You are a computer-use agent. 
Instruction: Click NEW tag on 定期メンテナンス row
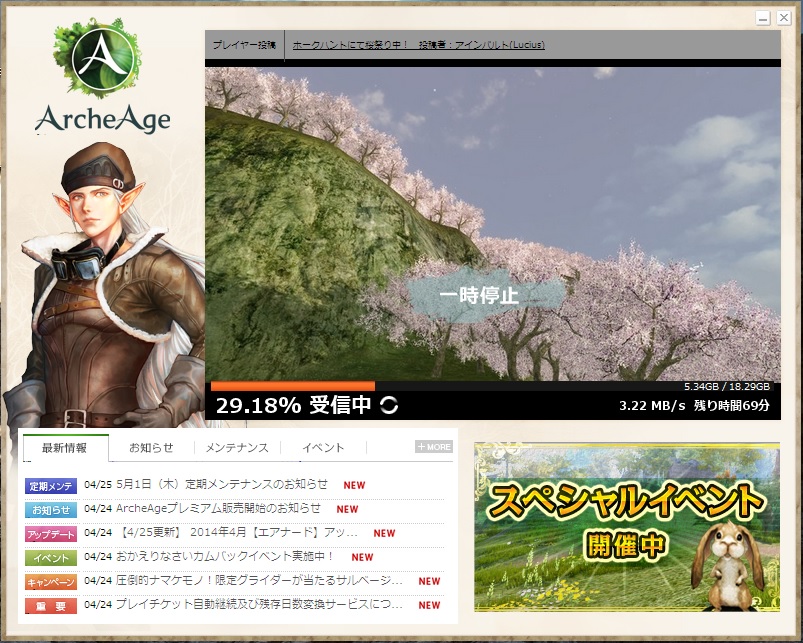(354, 485)
